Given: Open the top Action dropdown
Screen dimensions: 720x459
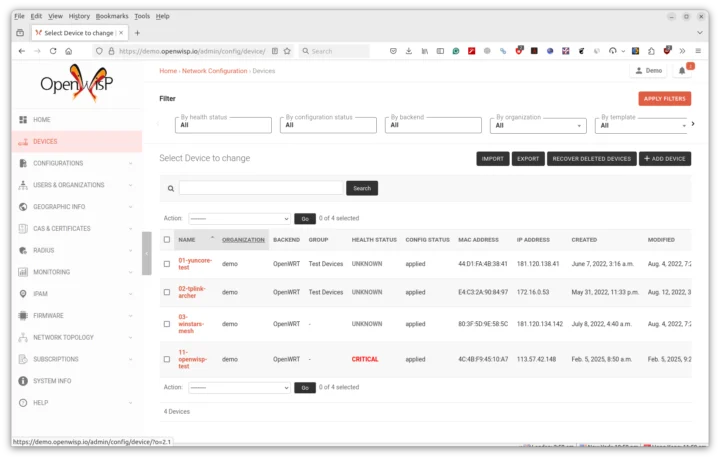Looking at the screenshot, I should [x=239, y=218].
